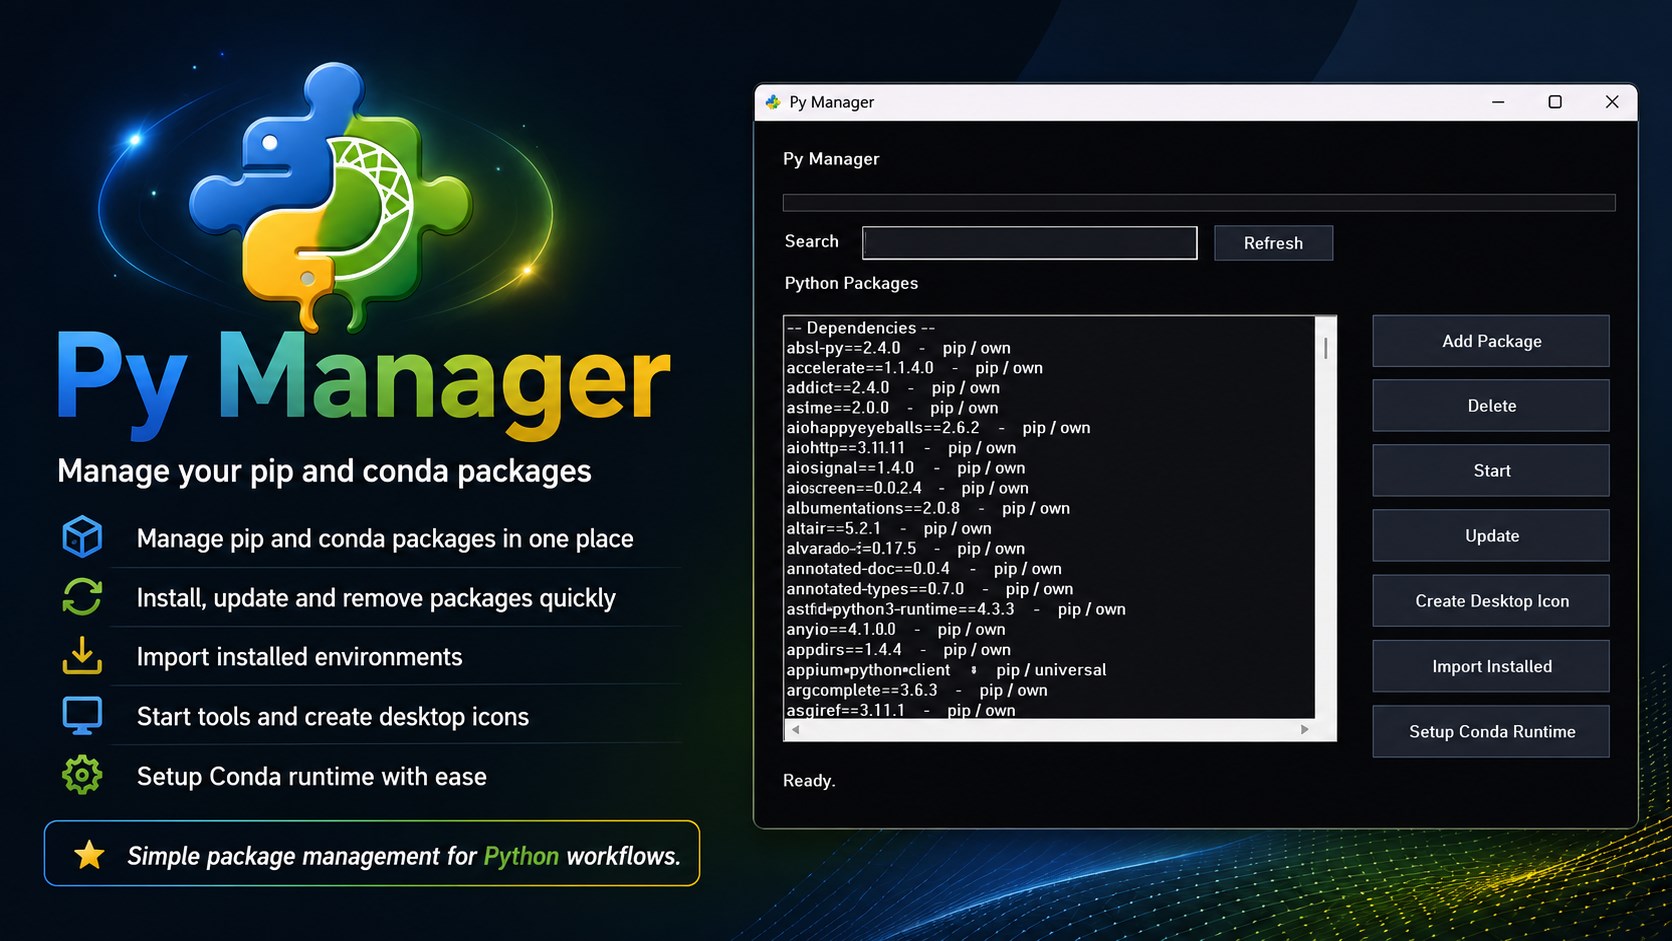The image size is (1672, 941).
Task: Select the albumentations==2.0.8 row
Action: click(1049, 508)
